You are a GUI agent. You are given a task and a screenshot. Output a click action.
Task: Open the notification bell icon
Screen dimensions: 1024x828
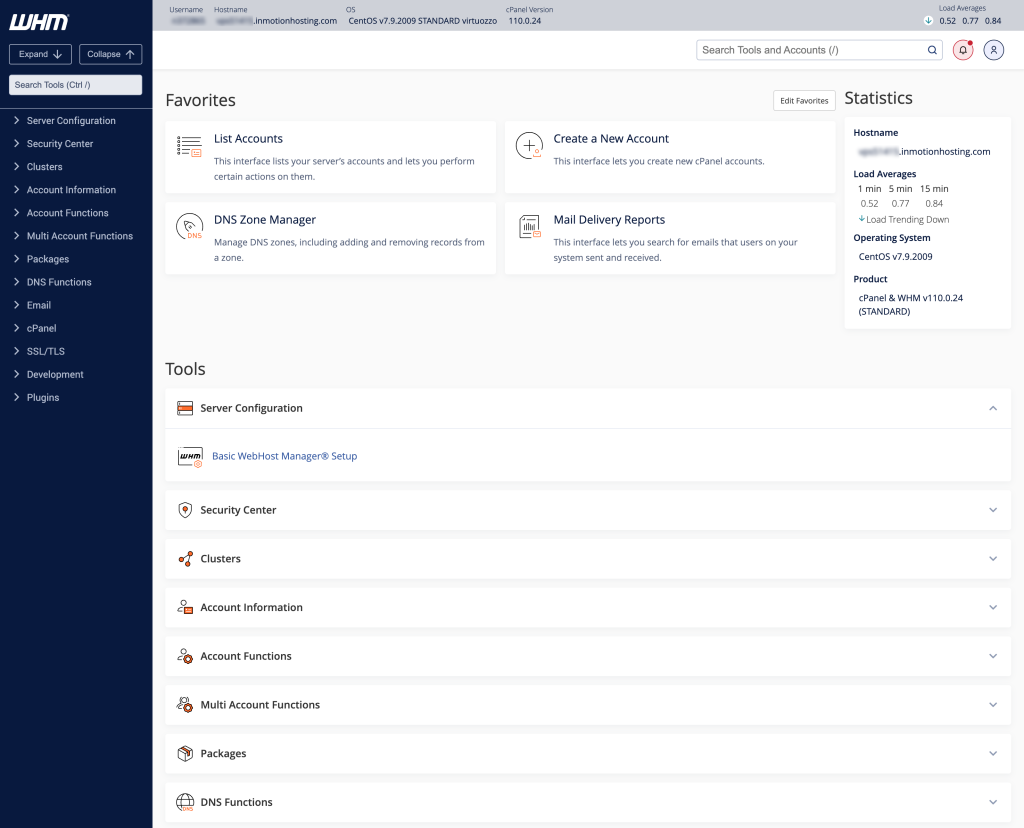(962, 49)
